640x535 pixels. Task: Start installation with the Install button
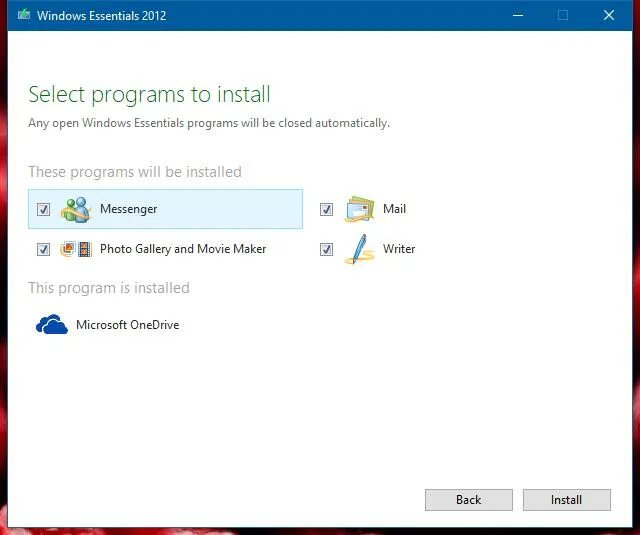click(567, 500)
